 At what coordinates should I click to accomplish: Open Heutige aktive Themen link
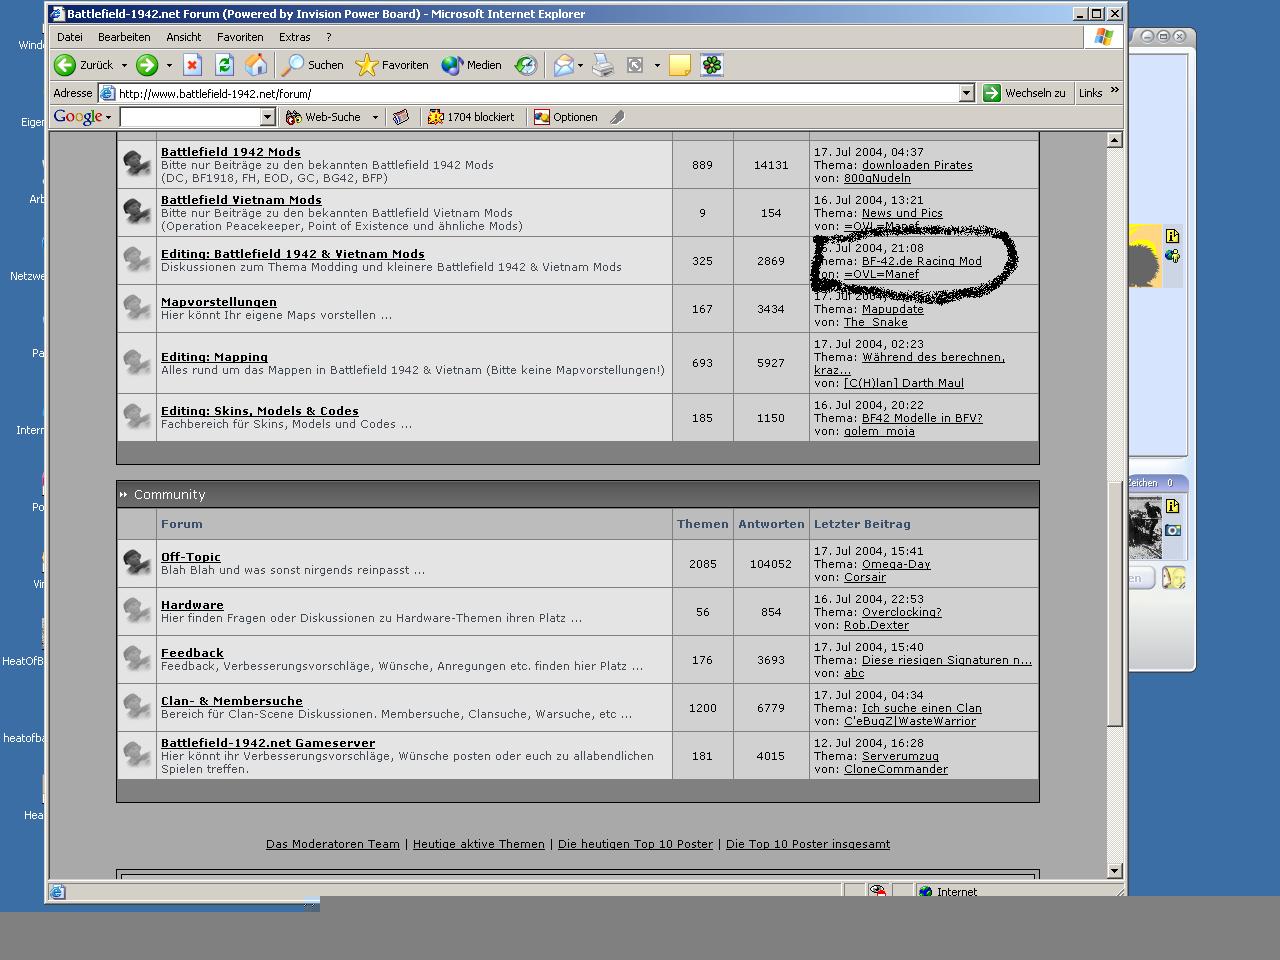(x=479, y=844)
